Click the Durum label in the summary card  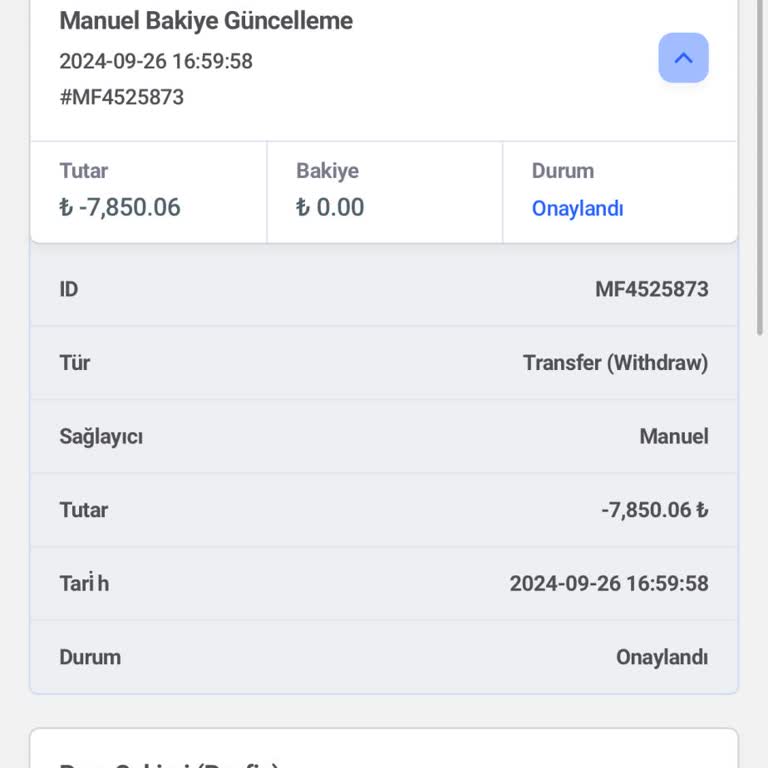click(x=563, y=171)
